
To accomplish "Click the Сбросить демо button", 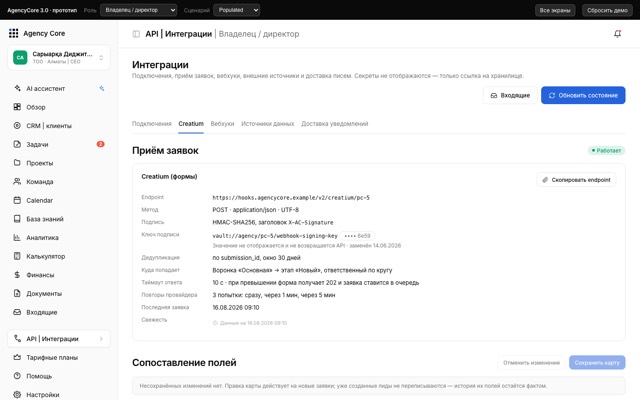I will [607, 10].
